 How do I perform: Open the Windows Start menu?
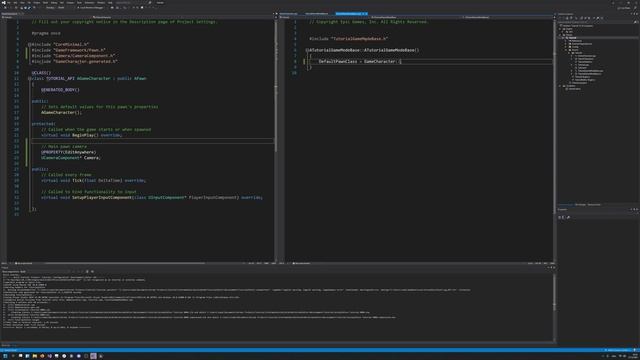click(5, 356)
